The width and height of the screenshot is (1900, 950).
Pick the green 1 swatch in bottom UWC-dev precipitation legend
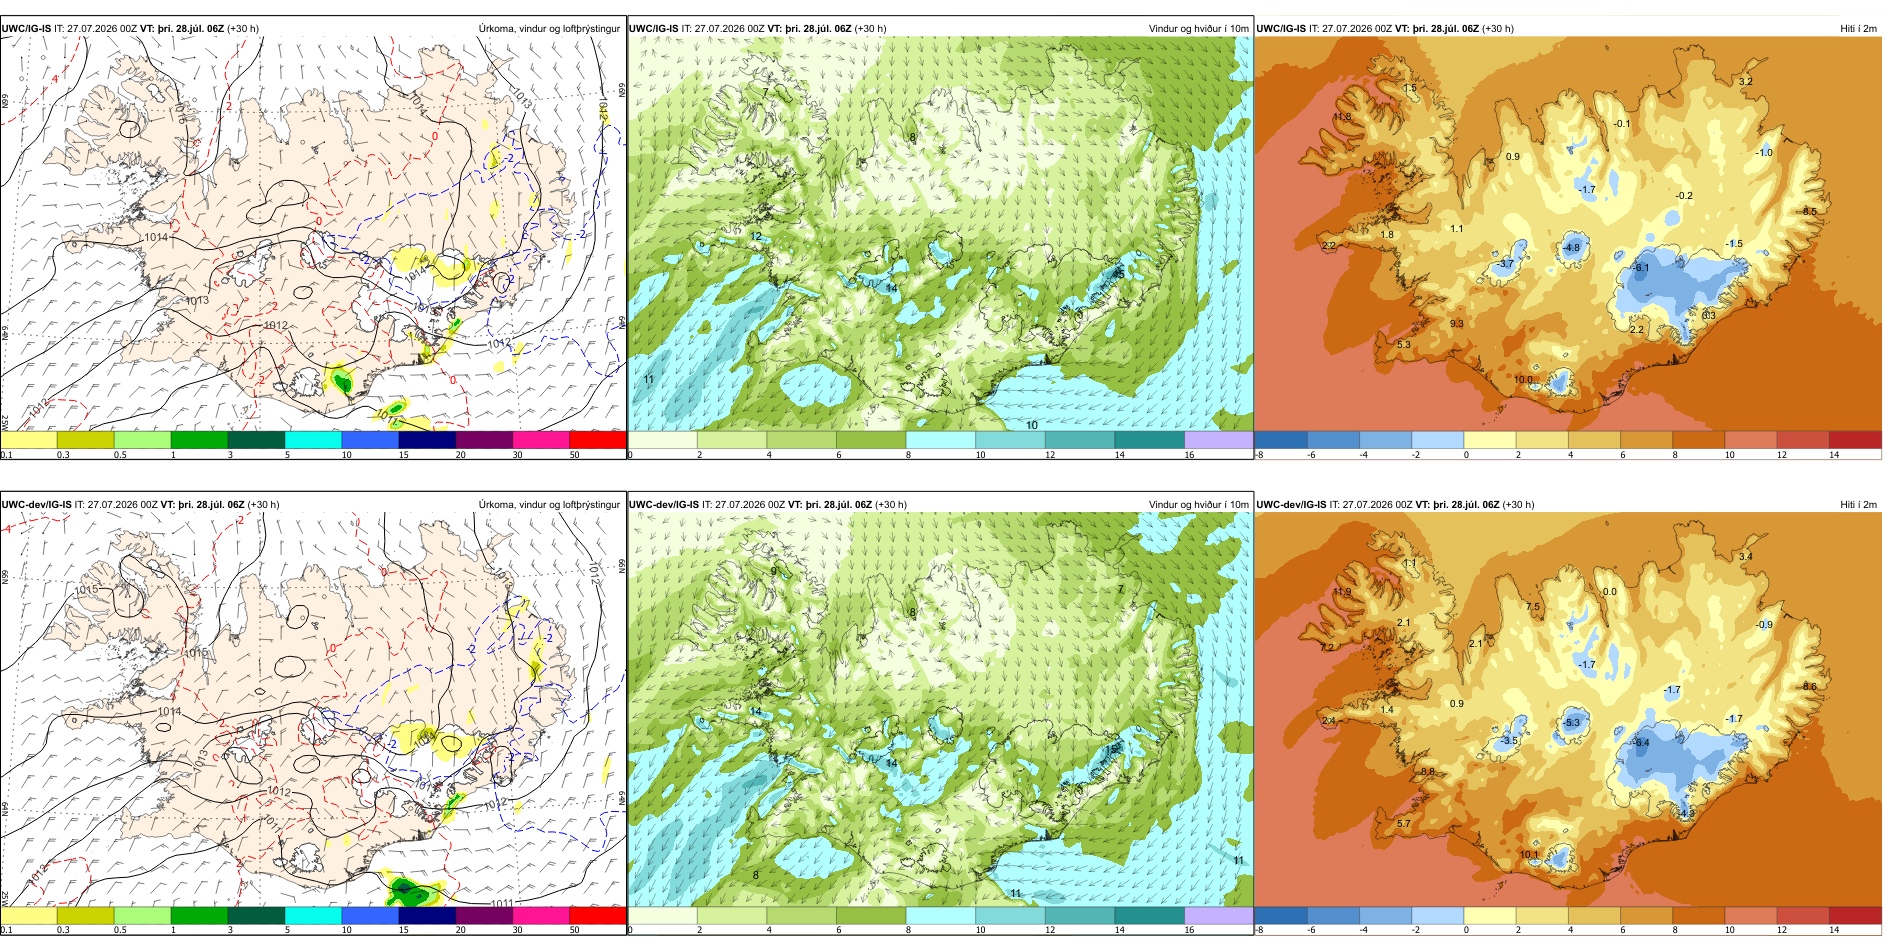click(199, 915)
